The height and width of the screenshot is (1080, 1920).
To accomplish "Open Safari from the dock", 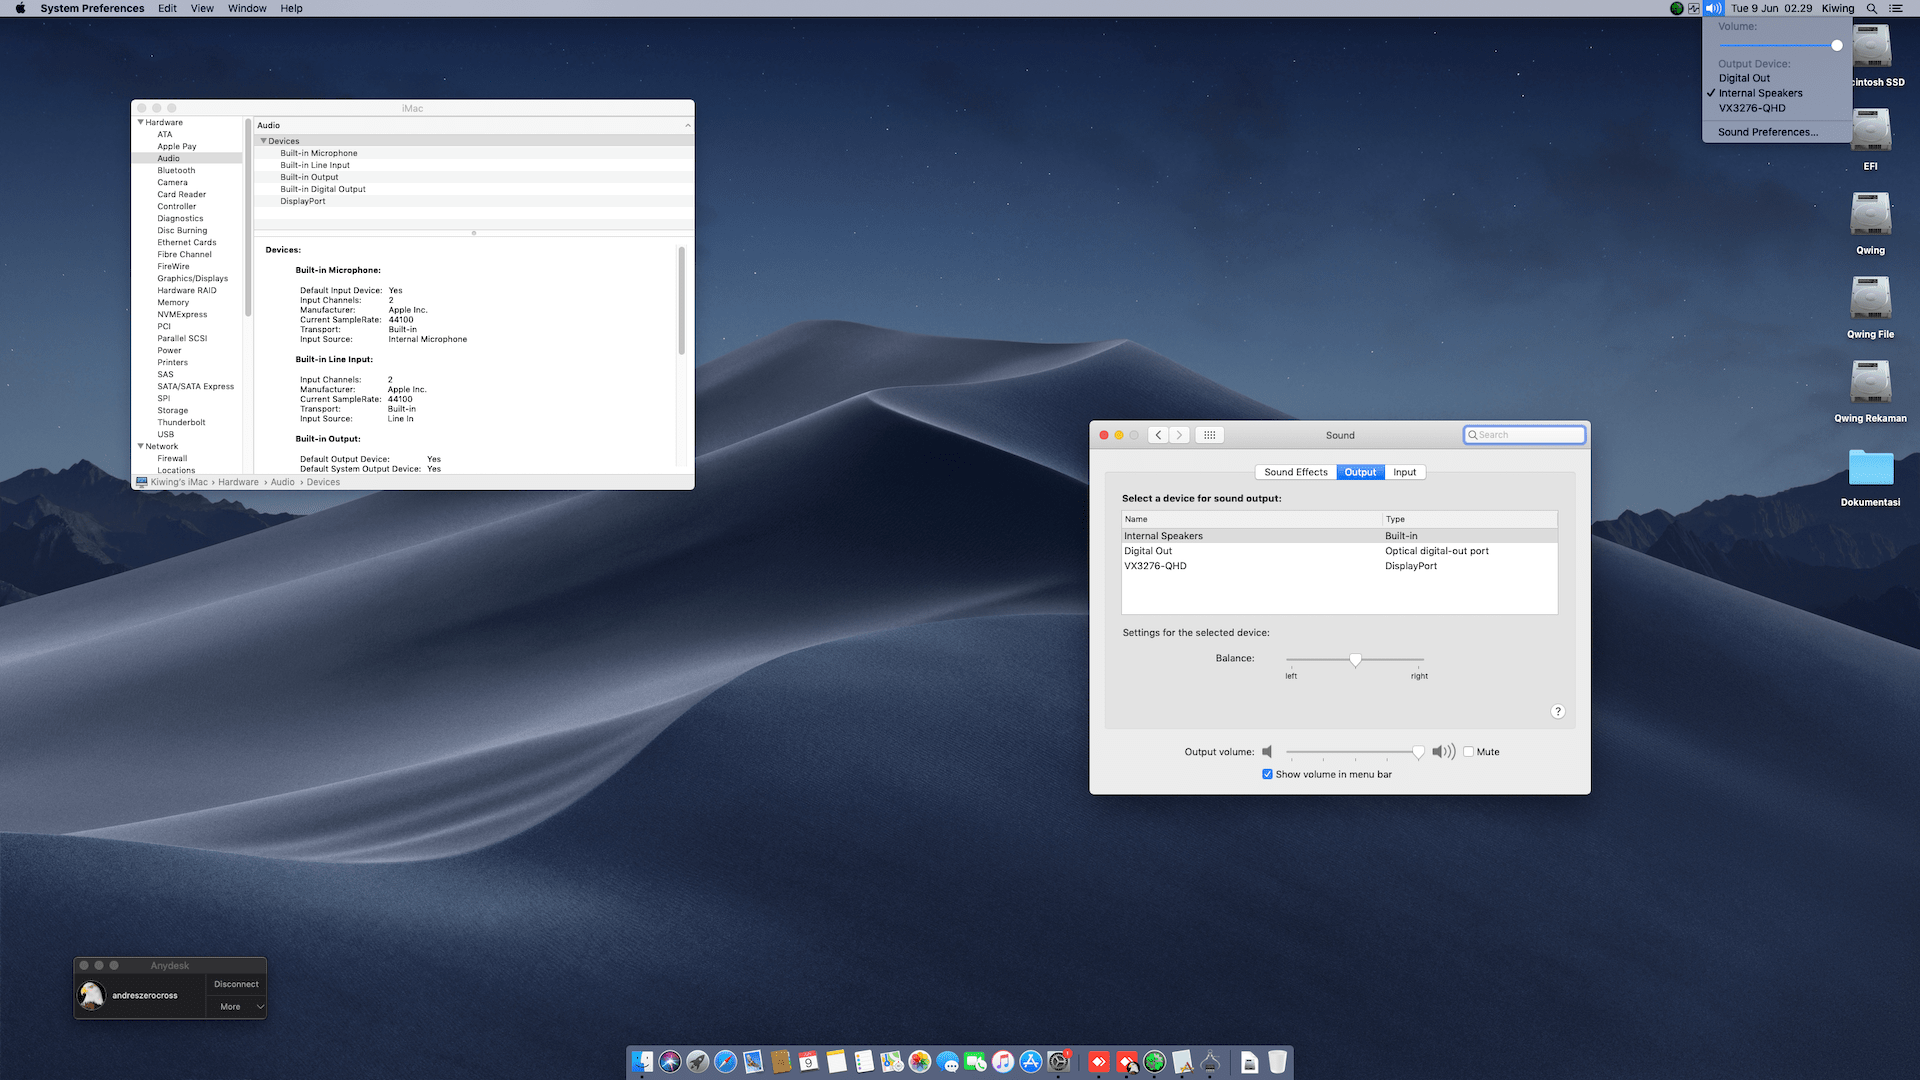I will [x=725, y=1062].
